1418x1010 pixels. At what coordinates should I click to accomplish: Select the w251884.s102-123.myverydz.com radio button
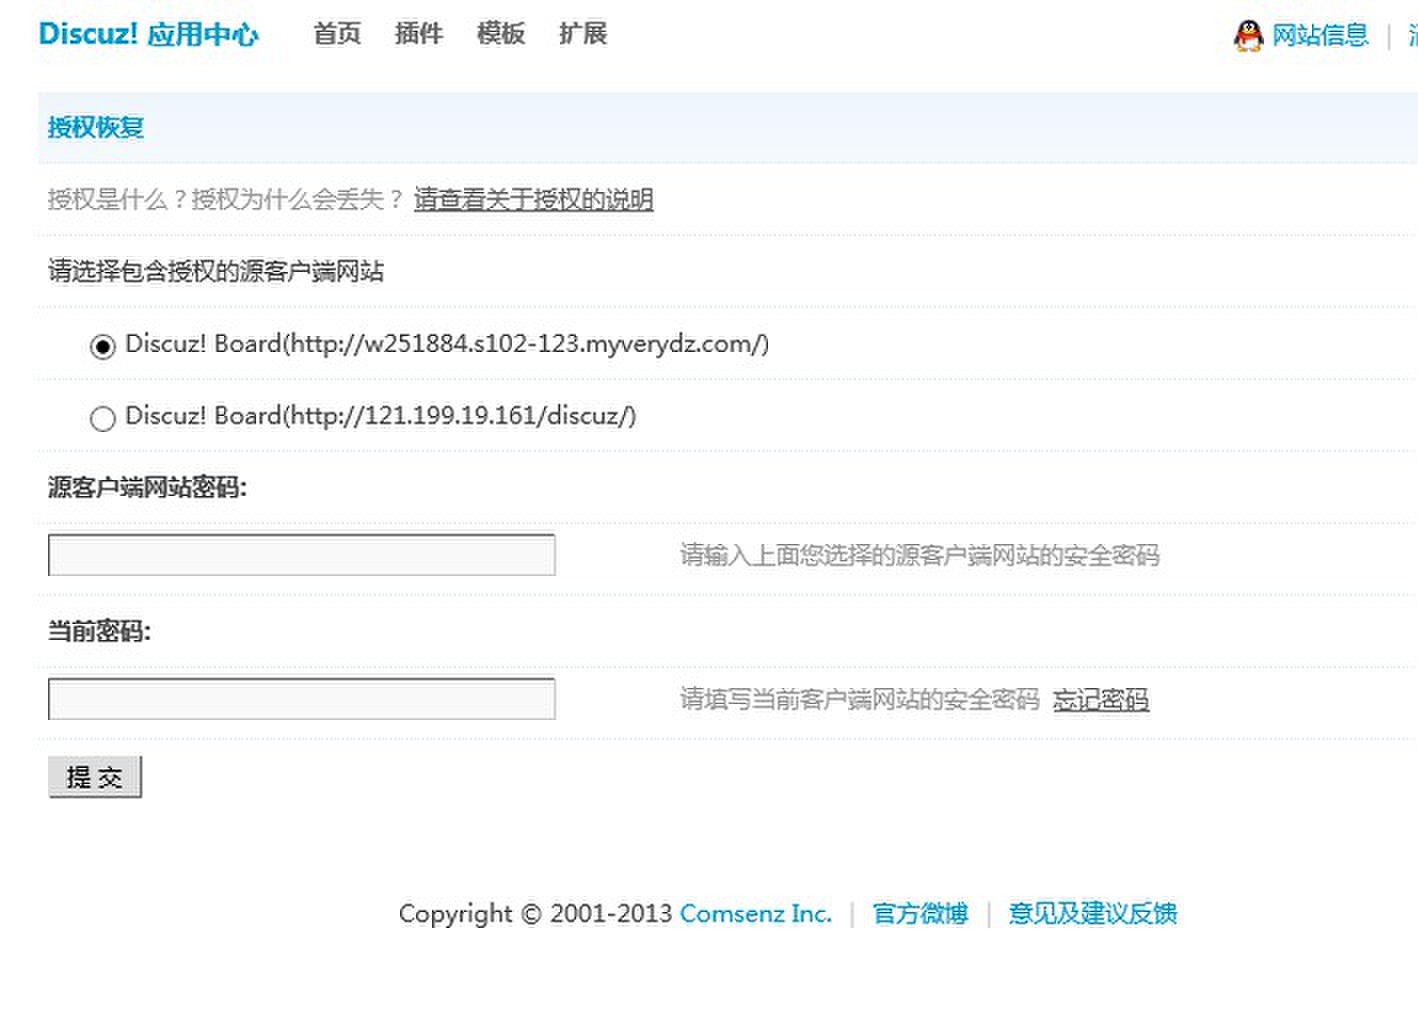[x=103, y=346]
